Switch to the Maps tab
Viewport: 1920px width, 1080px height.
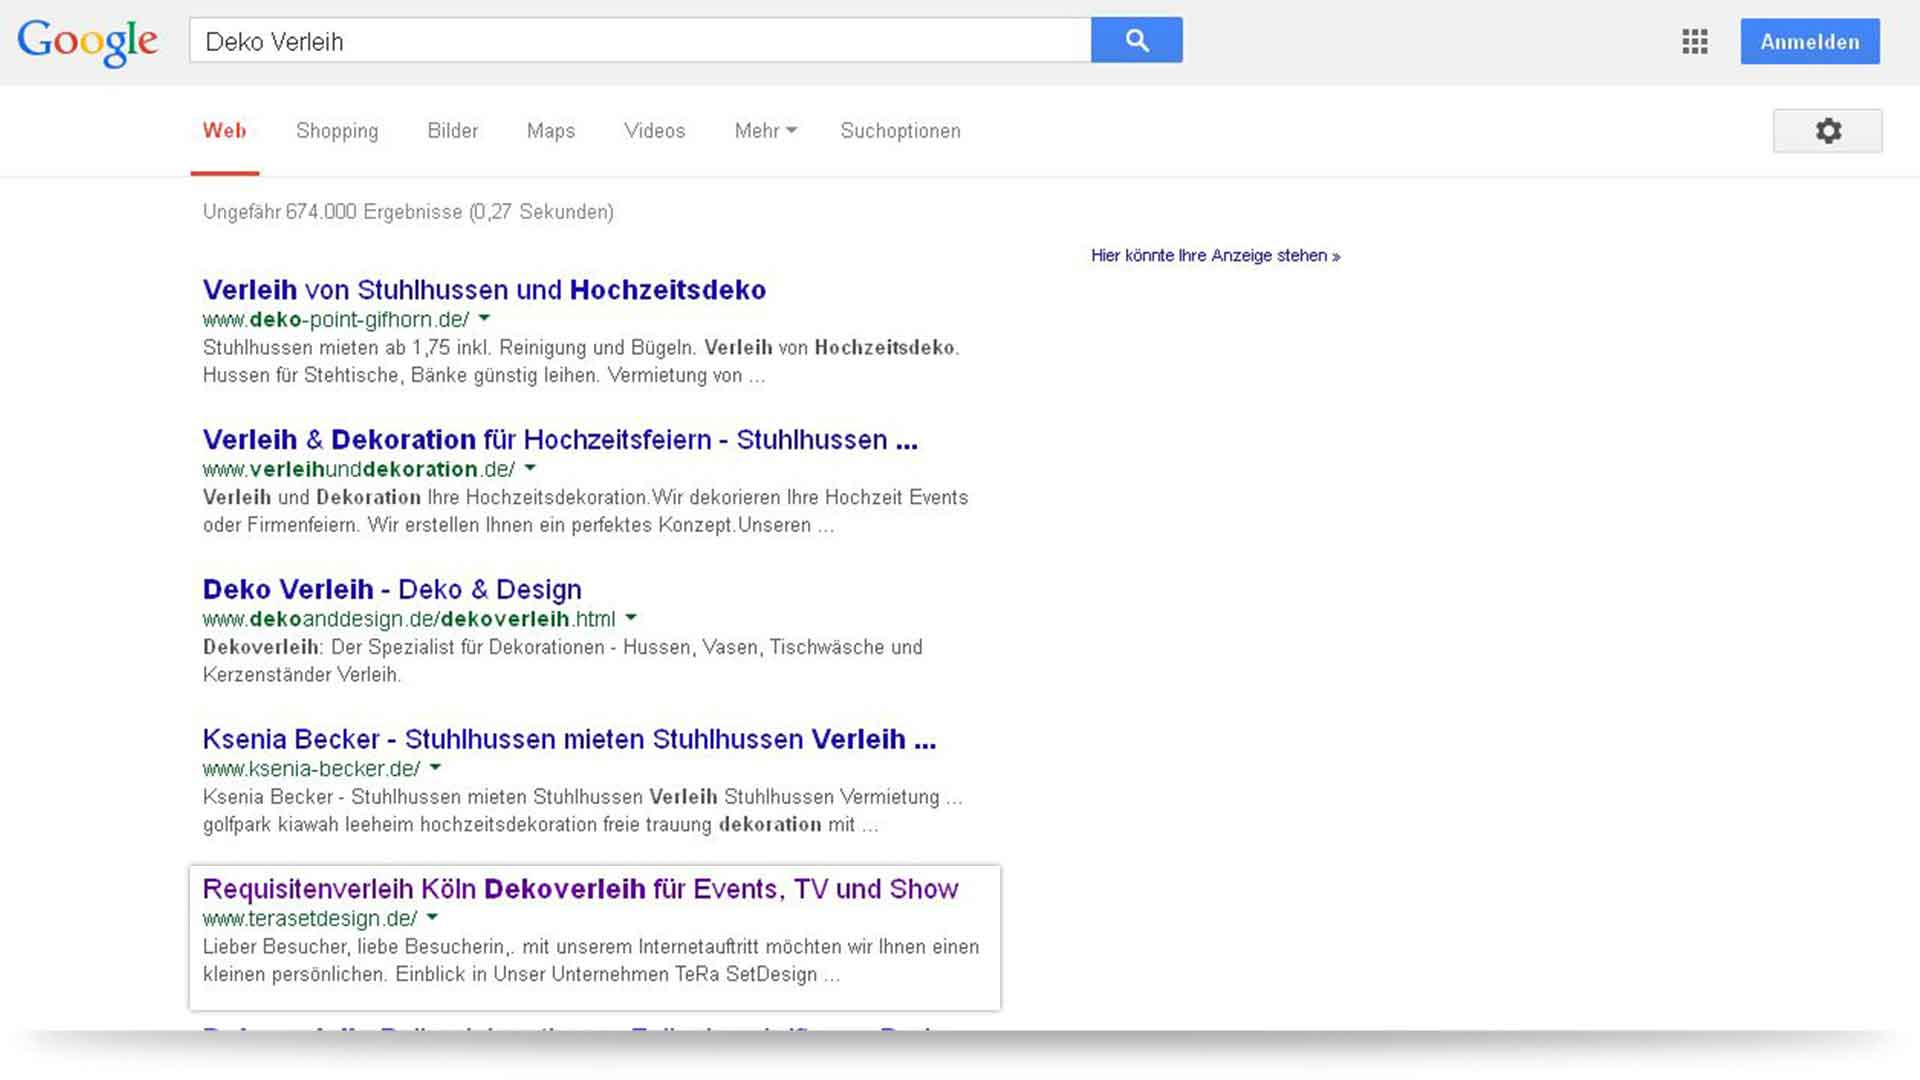(551, 131)
